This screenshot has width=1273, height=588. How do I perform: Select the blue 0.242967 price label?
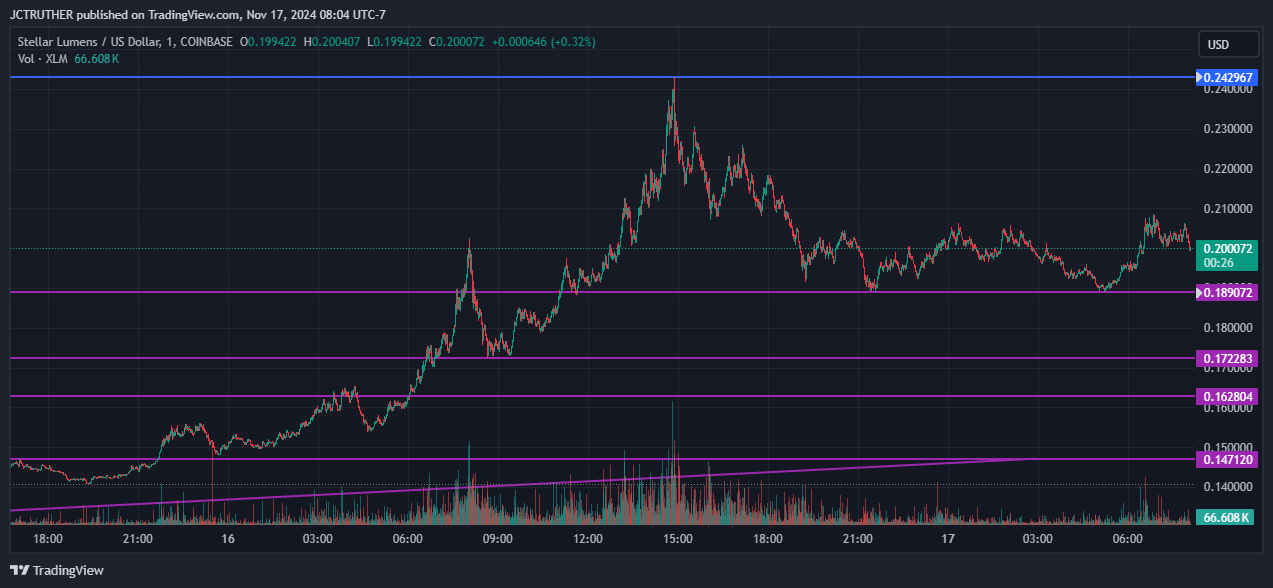(1226, 77)
